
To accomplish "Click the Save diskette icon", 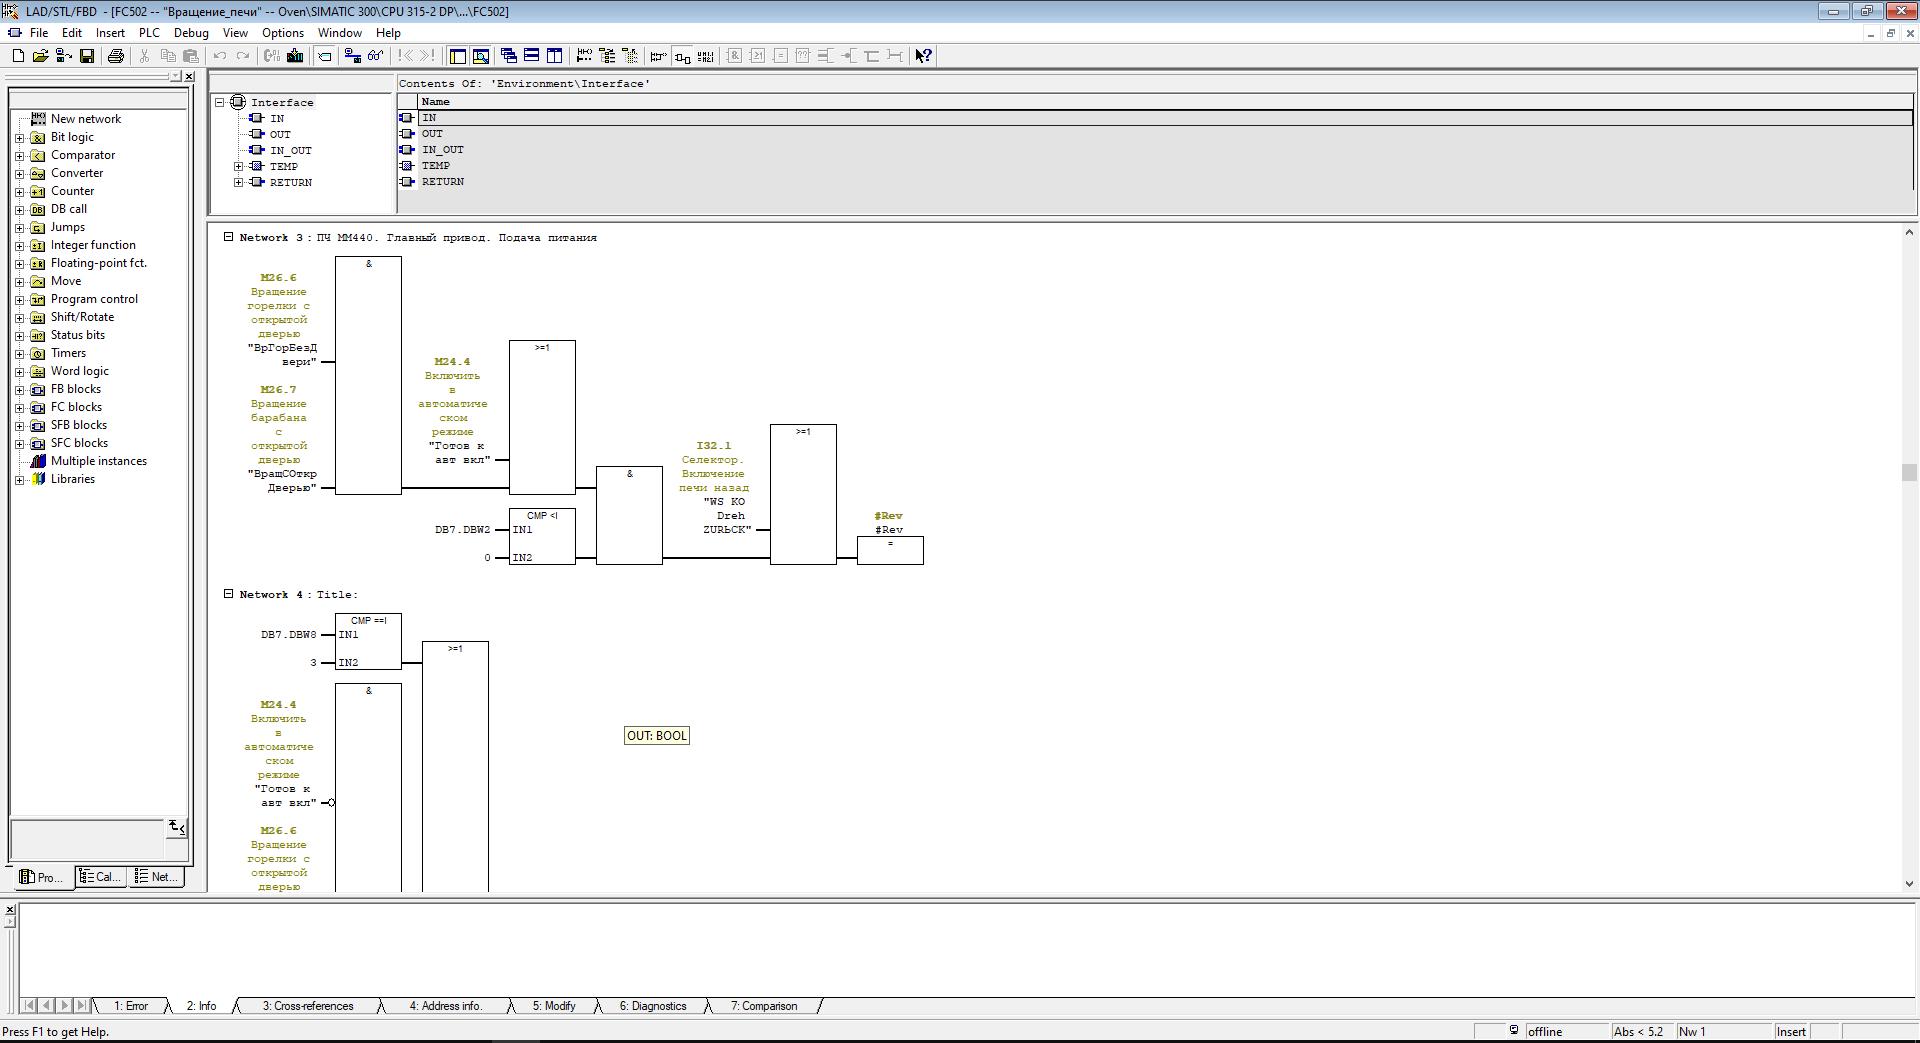I will tap(87, 56).
